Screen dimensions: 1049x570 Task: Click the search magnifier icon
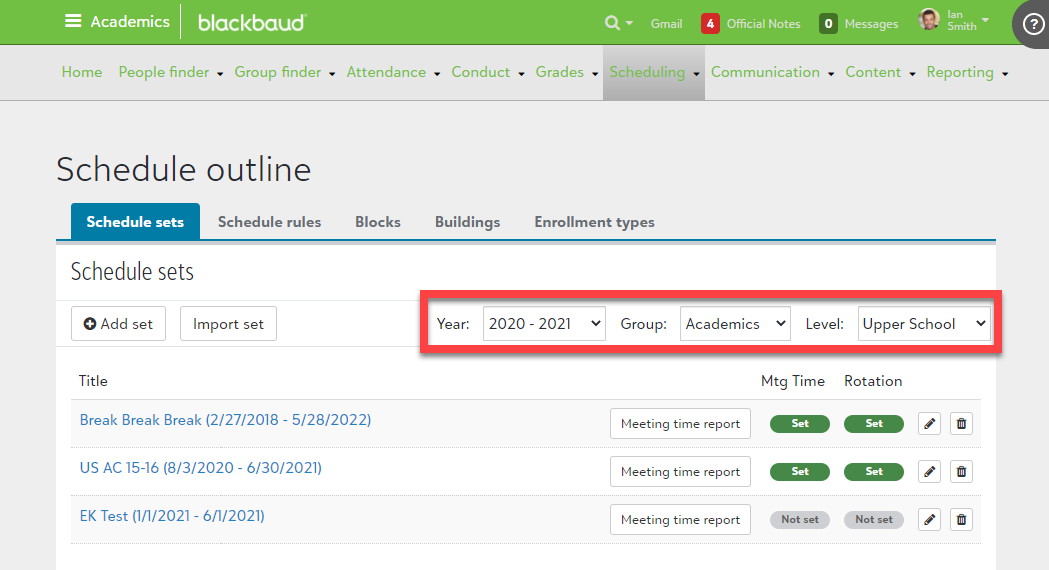(x=612, y=23)
